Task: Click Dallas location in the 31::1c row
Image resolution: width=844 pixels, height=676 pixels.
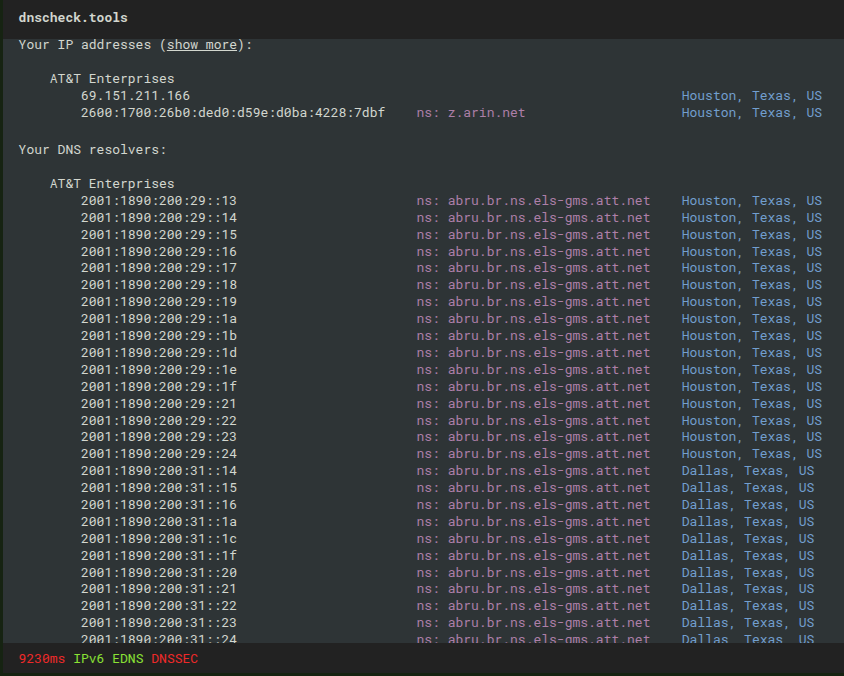Action: tap(748, 539)
